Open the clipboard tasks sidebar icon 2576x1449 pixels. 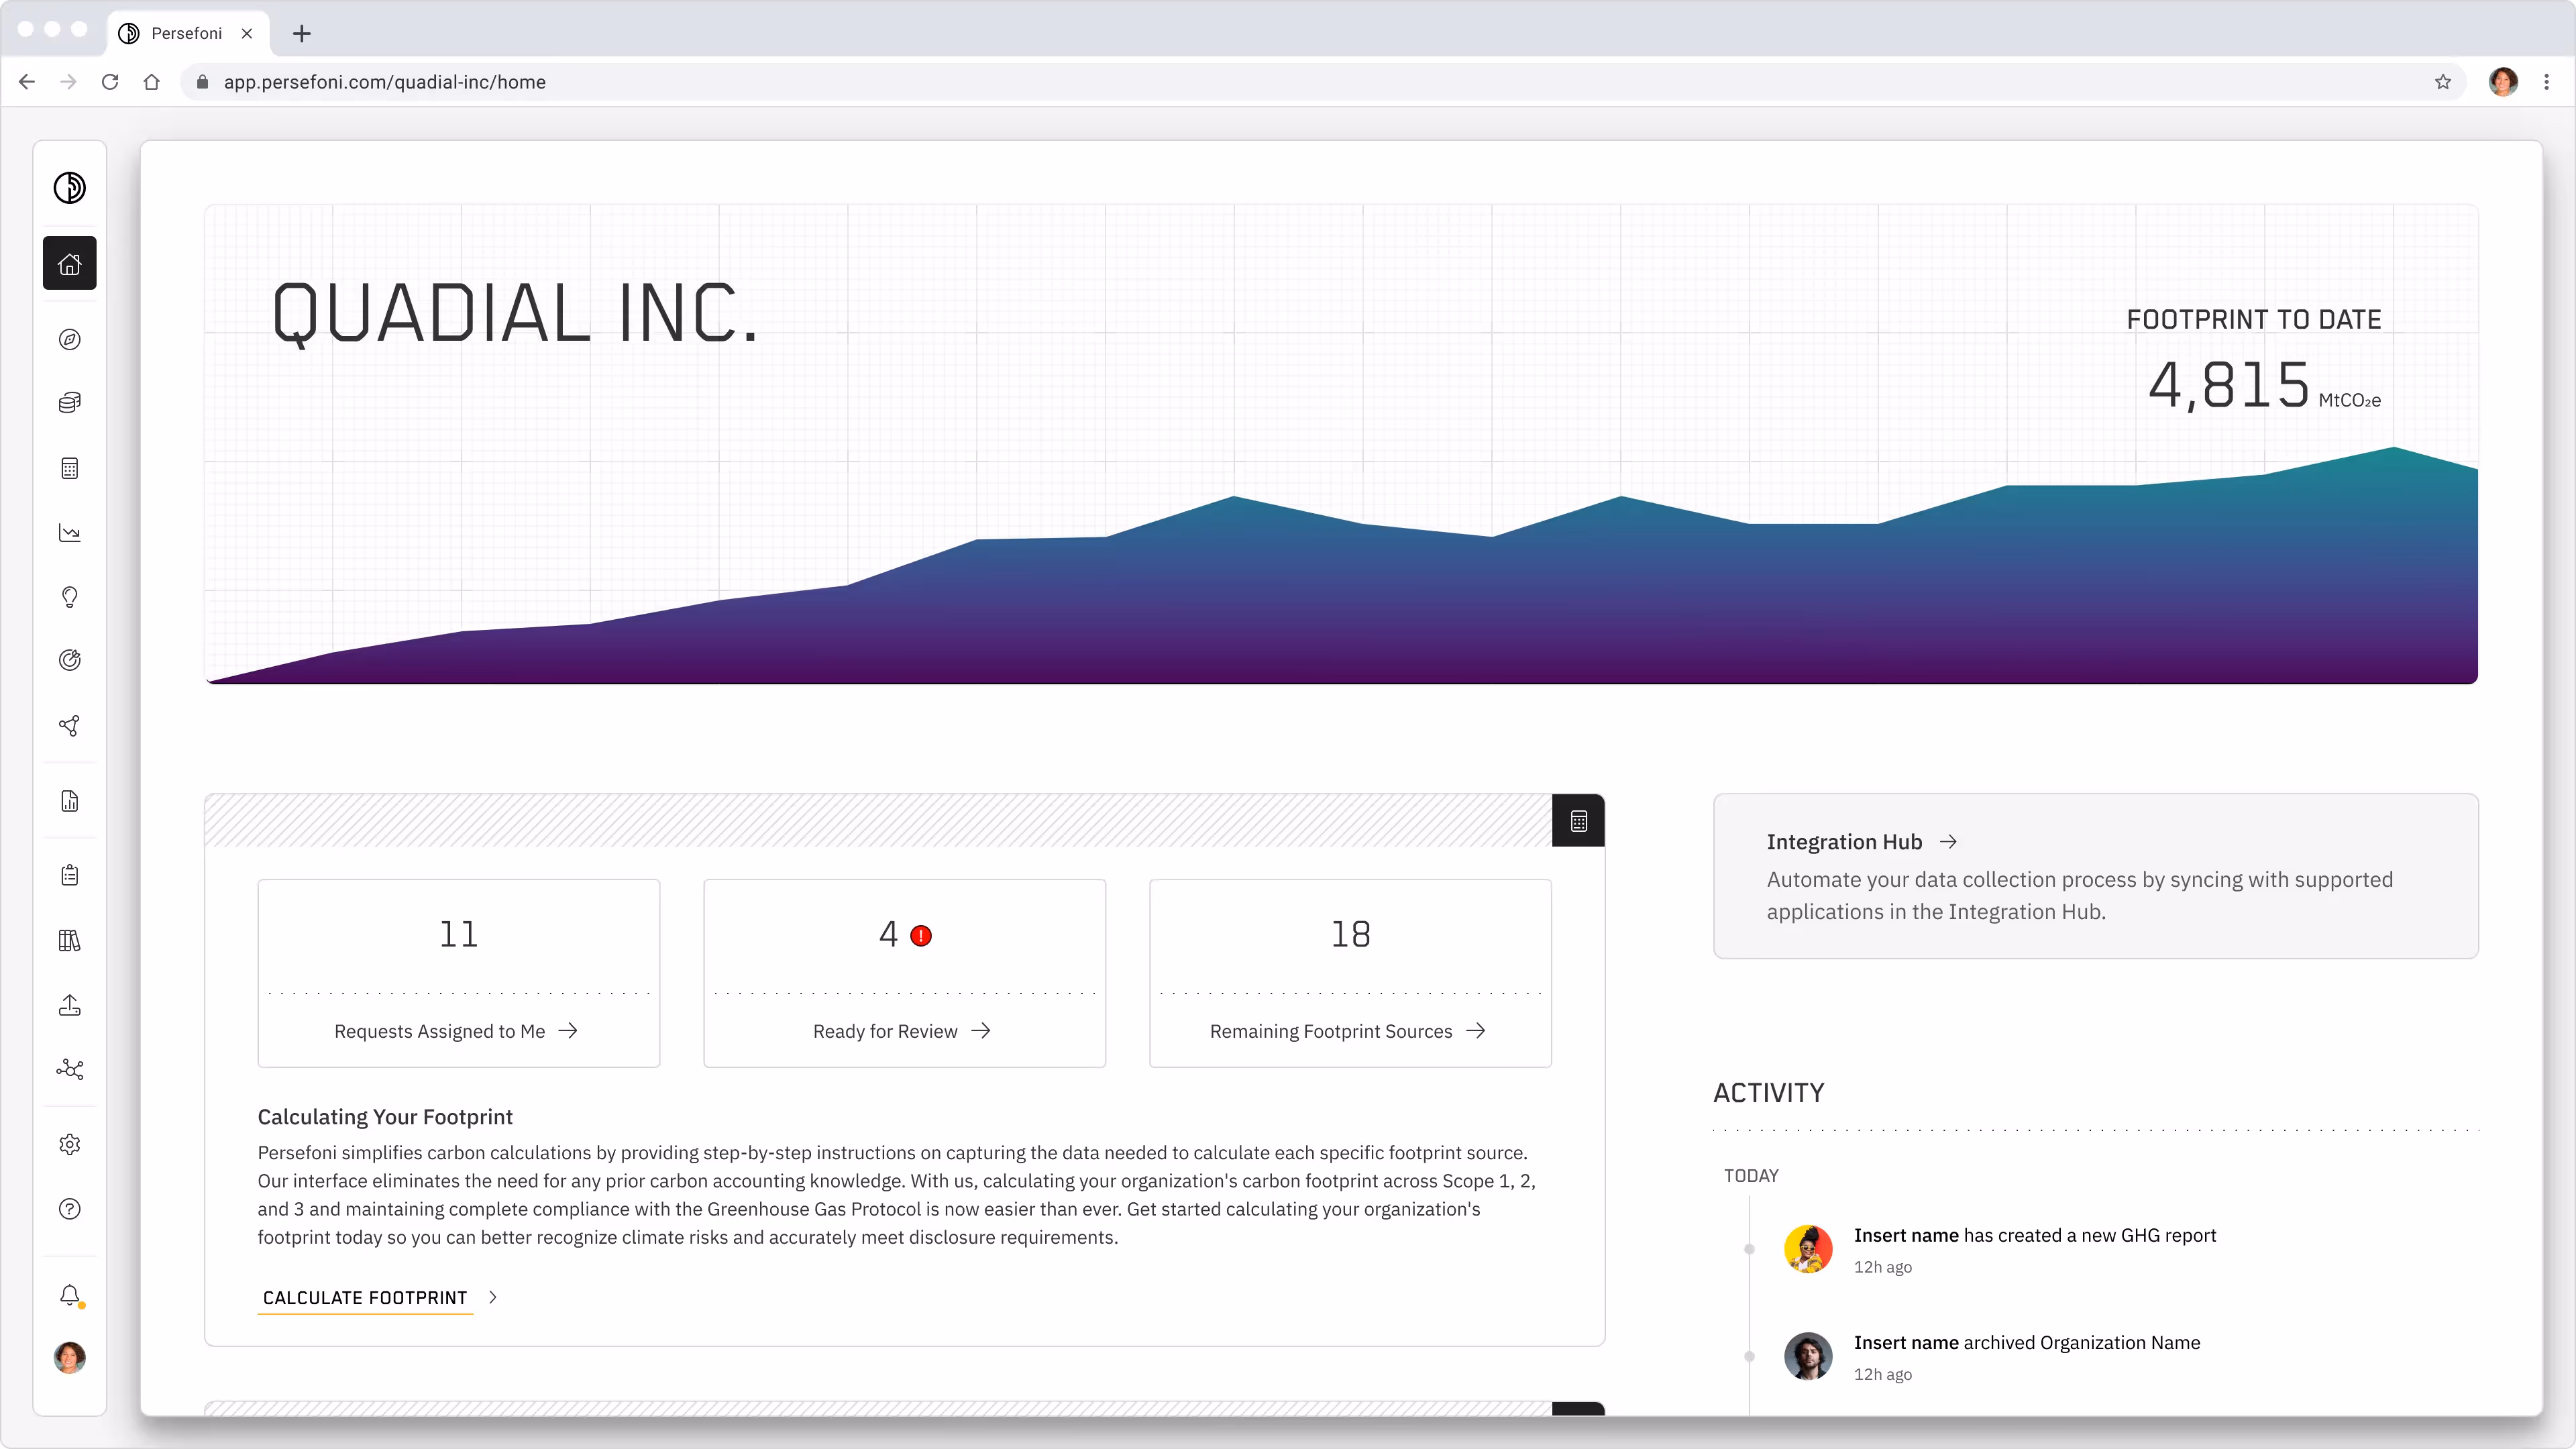(x=69, y=876)
